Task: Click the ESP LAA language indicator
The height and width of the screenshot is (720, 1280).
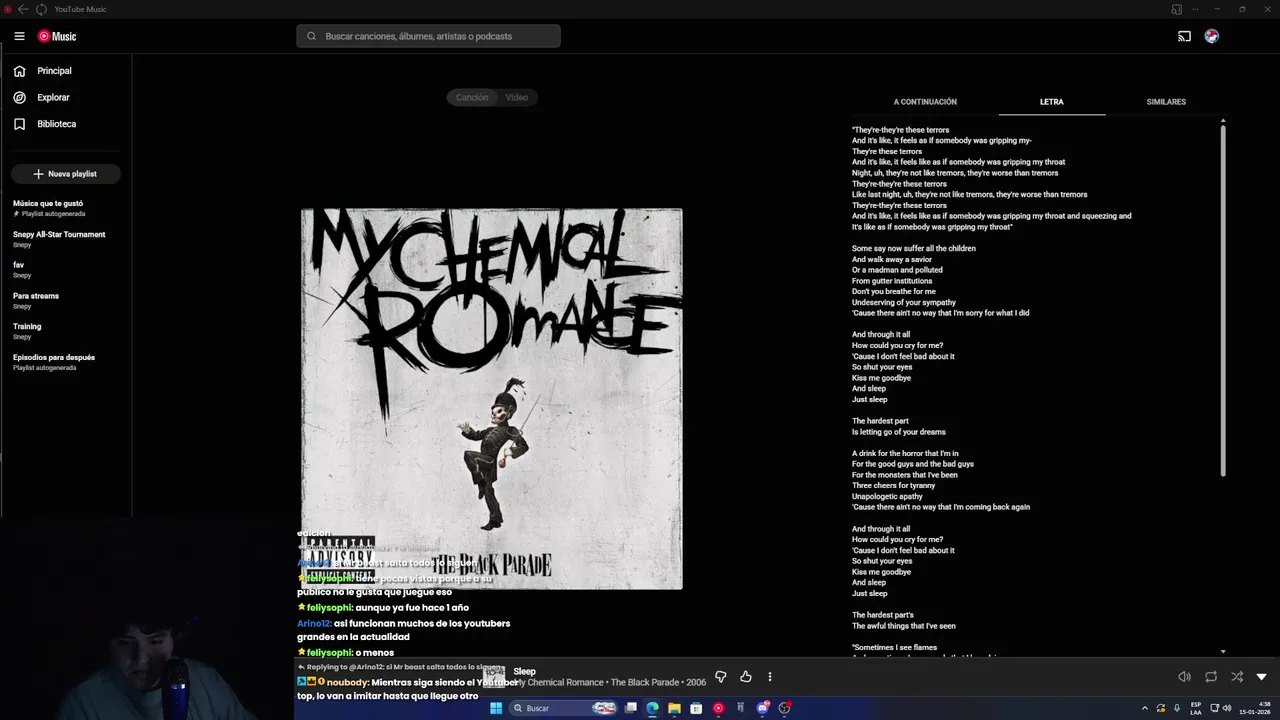Action: coord(1196,708)
